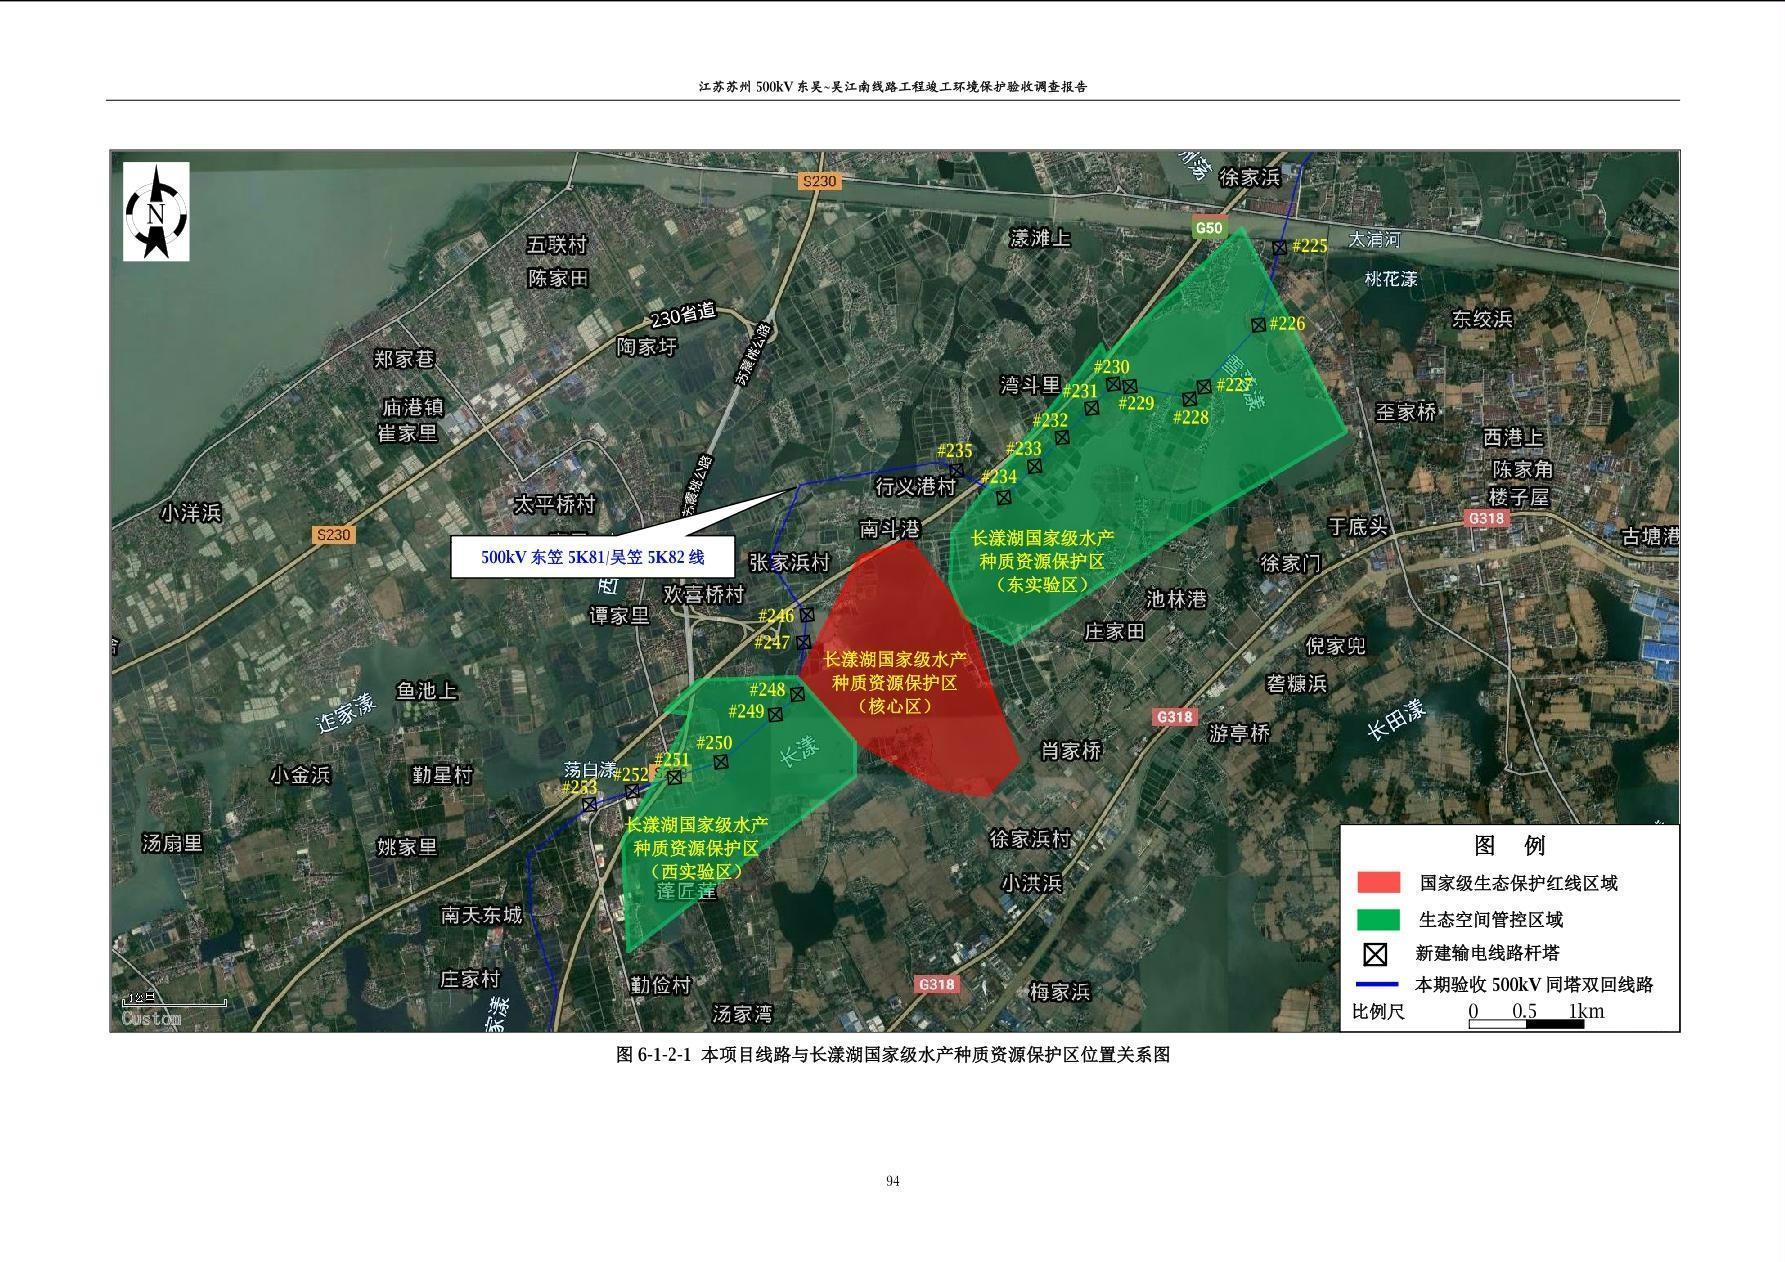
Task: Click the place name 张家浜村
Action: pyautogui.click(x=790, y=563)
